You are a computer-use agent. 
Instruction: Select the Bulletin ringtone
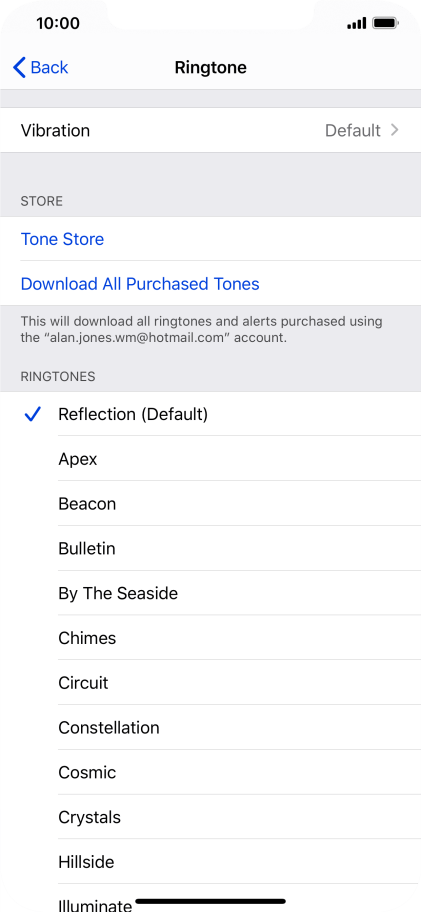[x=210, y=548]
